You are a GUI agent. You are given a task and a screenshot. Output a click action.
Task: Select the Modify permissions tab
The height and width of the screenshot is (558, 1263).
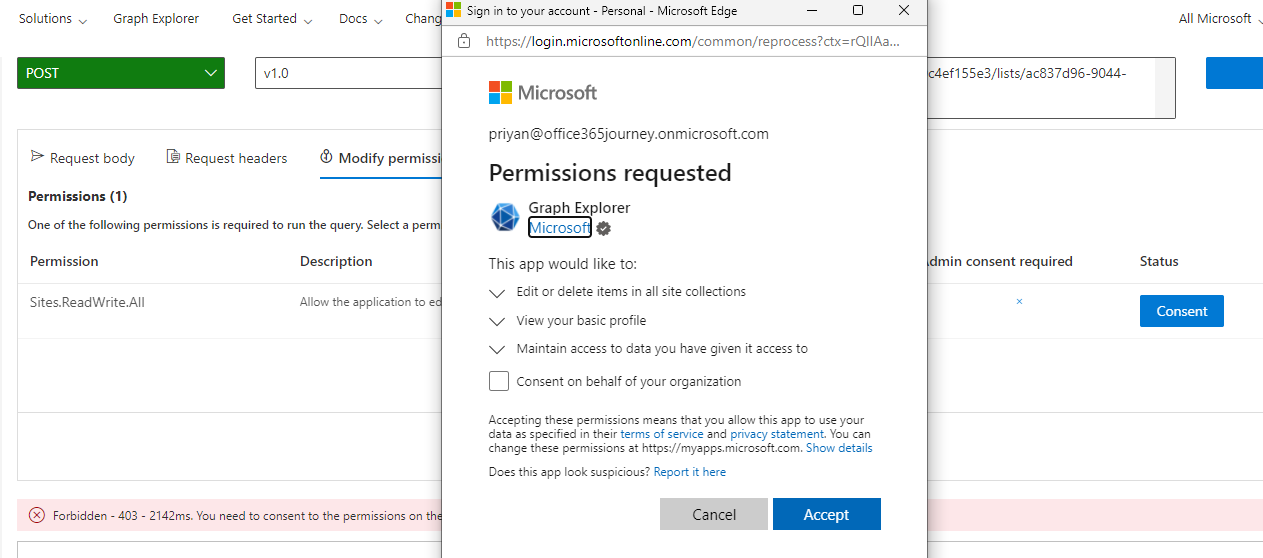coord(381,158)
